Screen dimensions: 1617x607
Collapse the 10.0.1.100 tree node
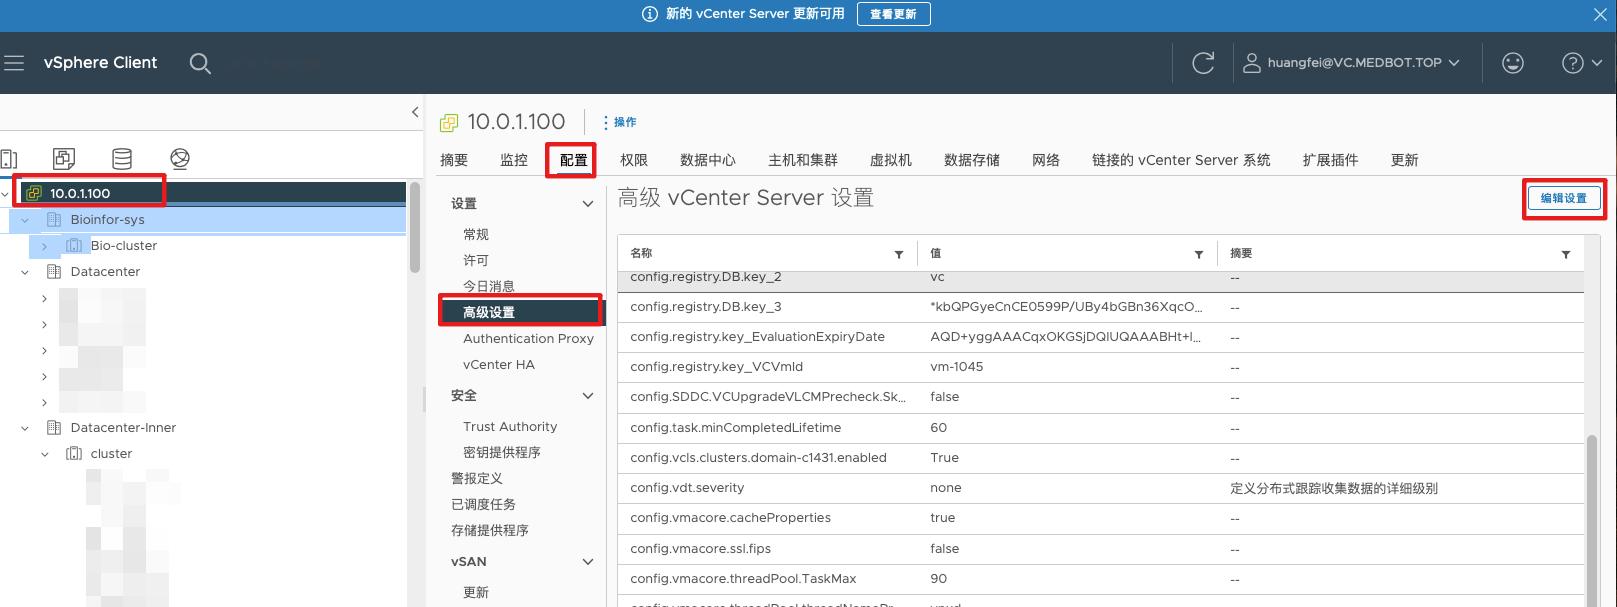[x=6, y=194]
